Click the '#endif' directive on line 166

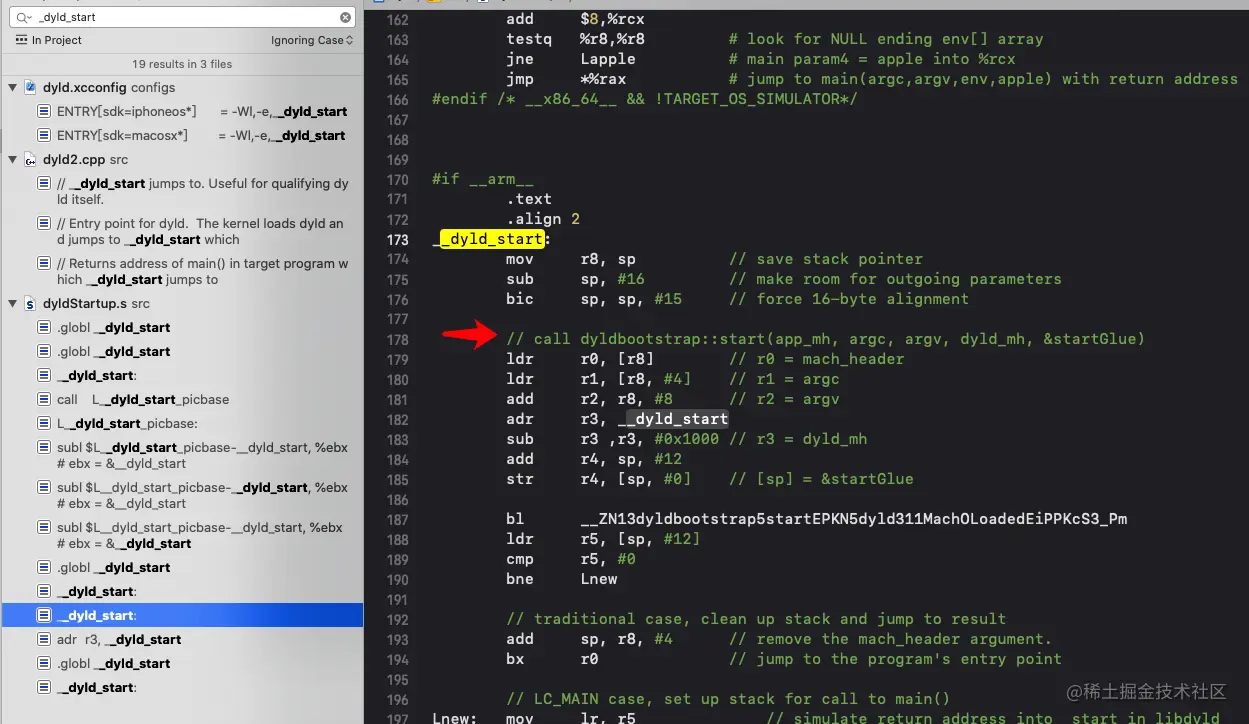pos(644,99)
